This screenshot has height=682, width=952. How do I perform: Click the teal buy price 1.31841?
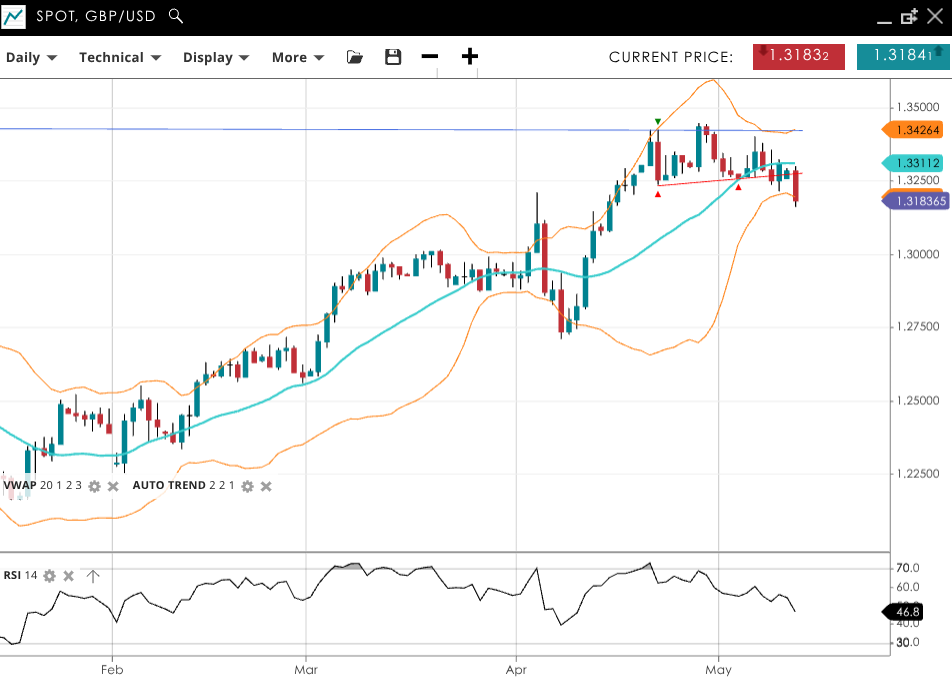click(902, 56)
